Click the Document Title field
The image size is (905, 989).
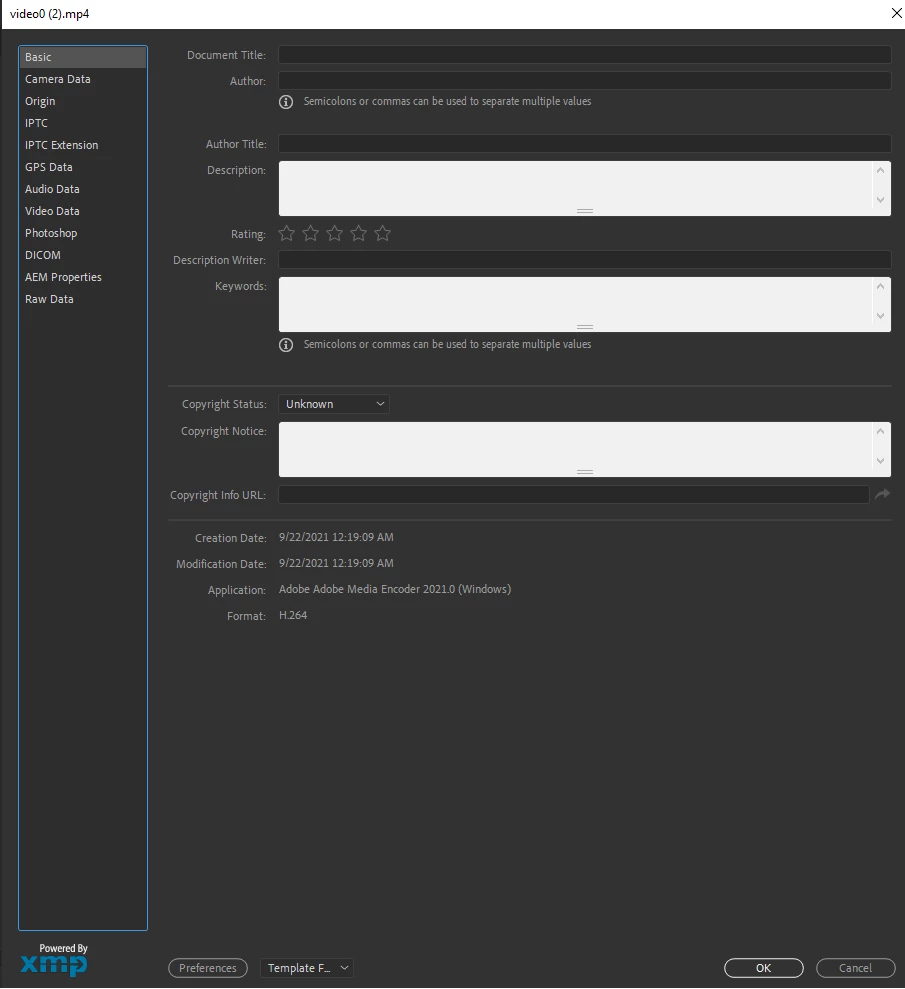click(585, 54)
